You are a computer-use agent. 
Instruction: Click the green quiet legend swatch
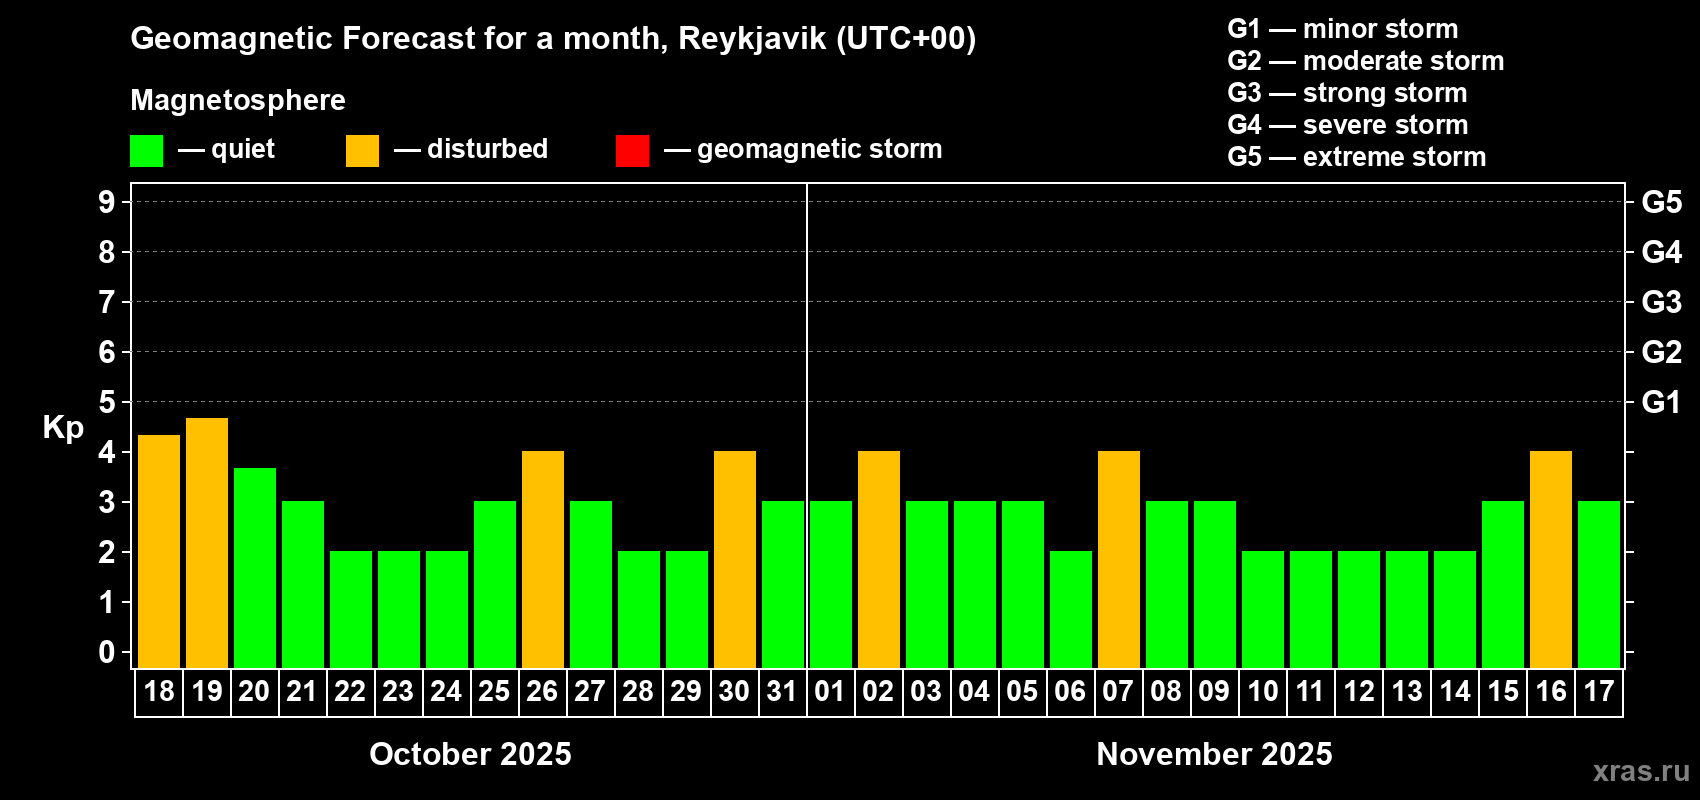point(146,151)
